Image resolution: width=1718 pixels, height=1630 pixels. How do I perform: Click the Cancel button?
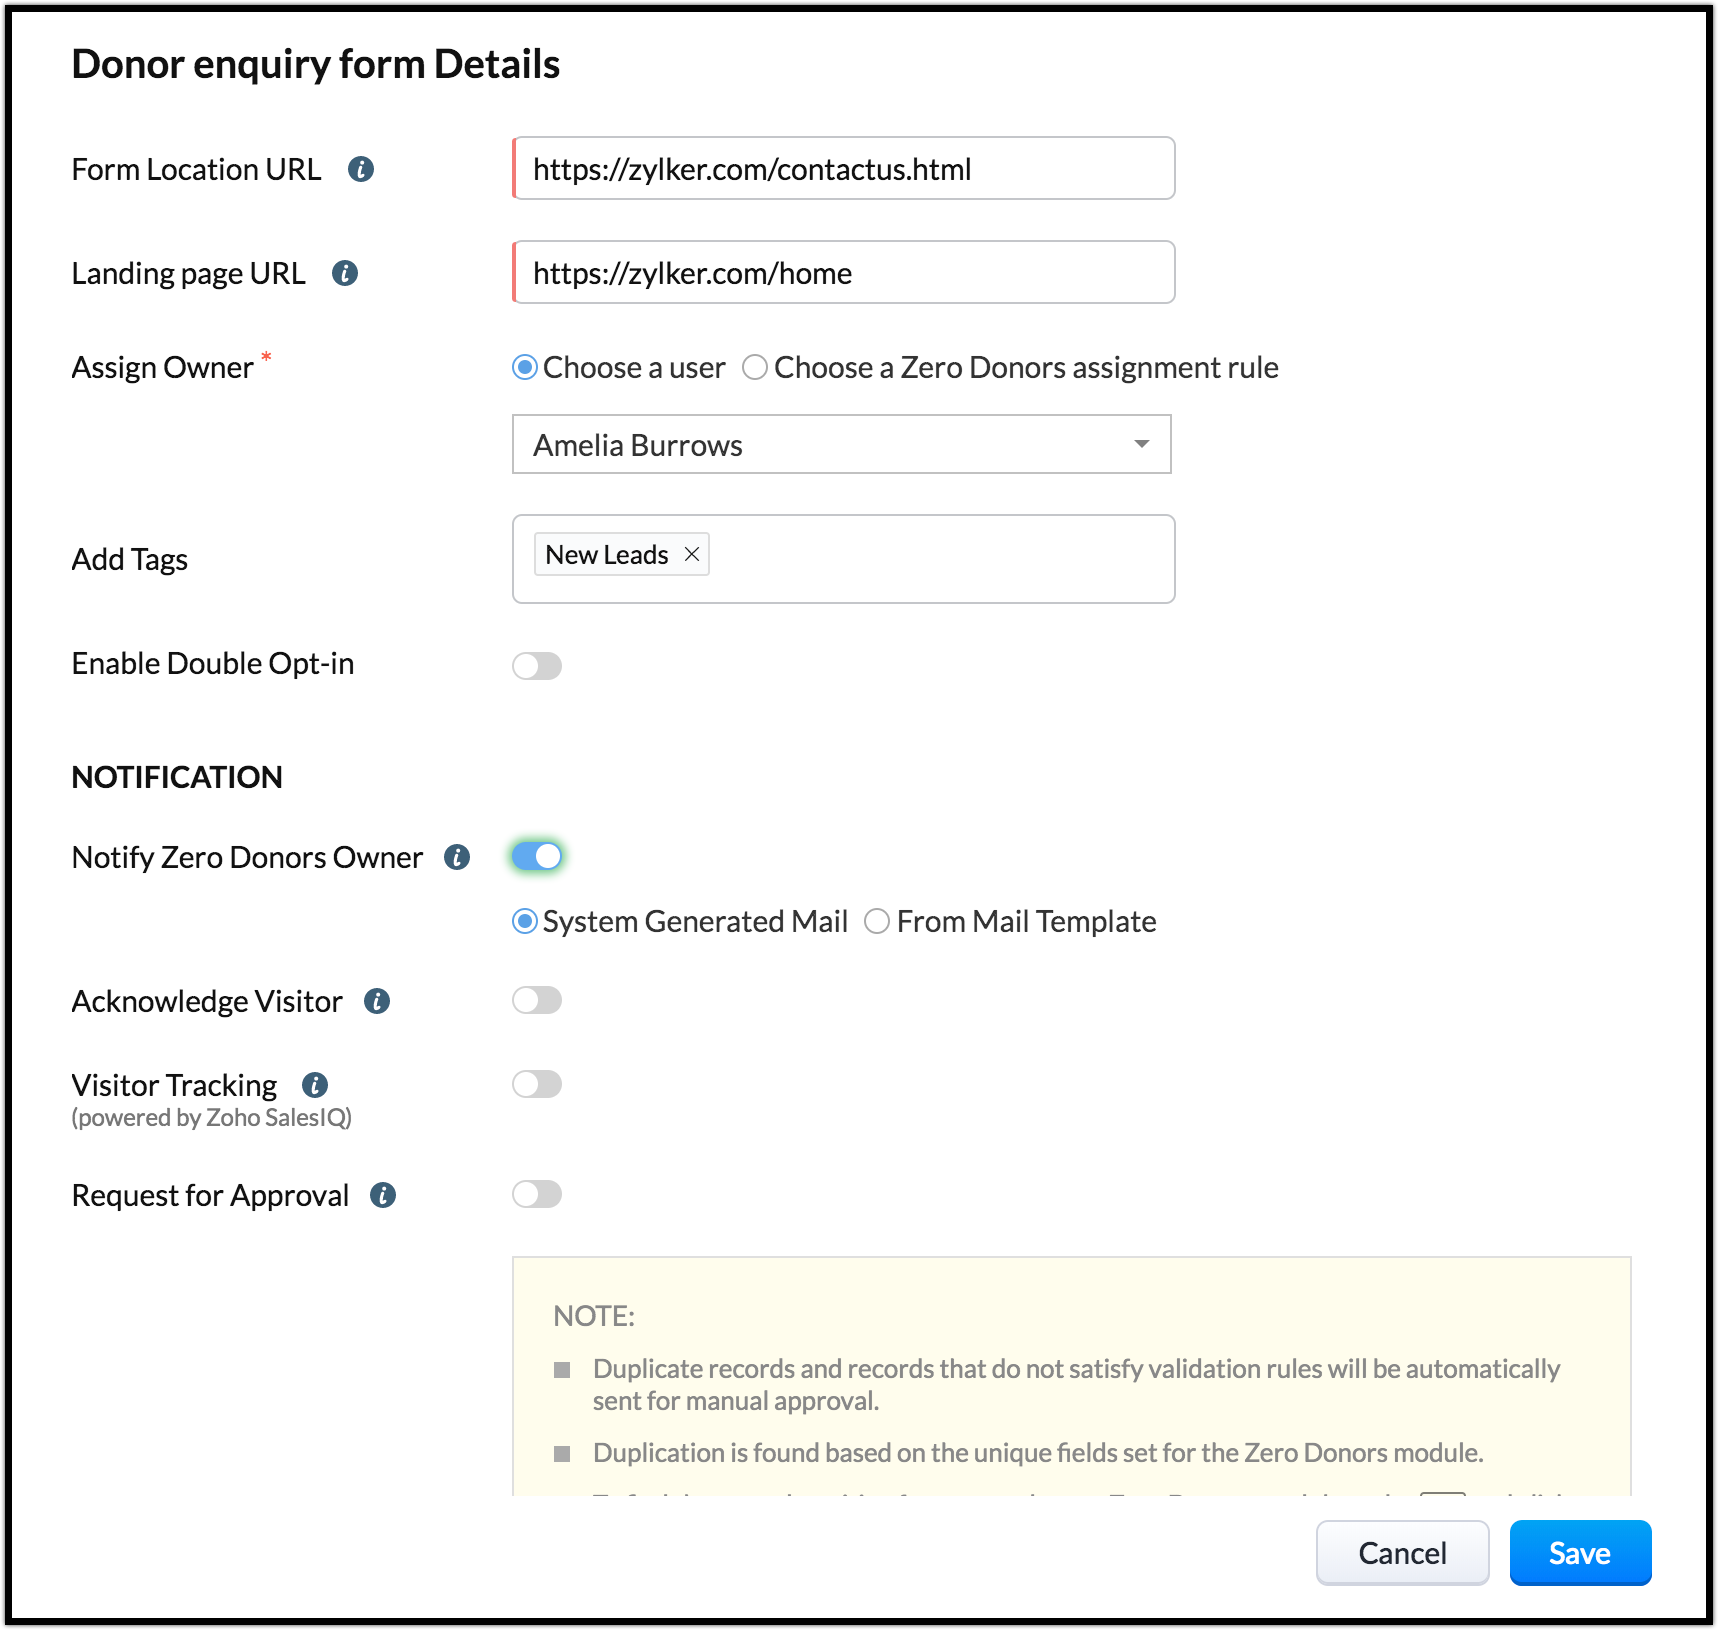(x=1402, y=1553)
